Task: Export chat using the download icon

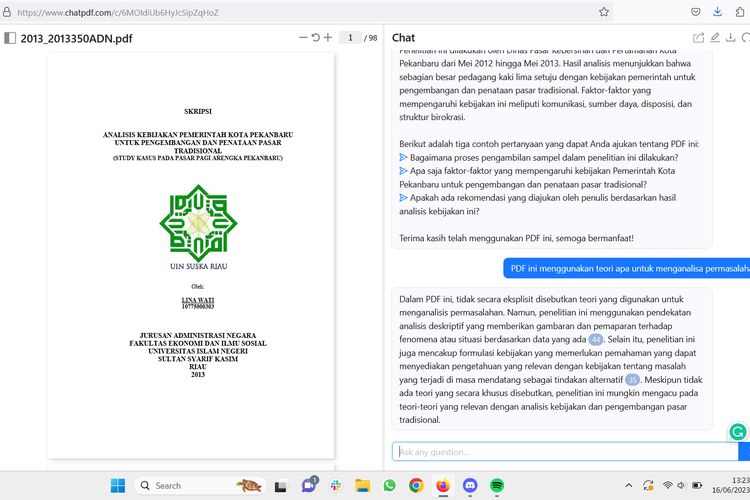Action: pyautogui.click(x=731, y=38)
